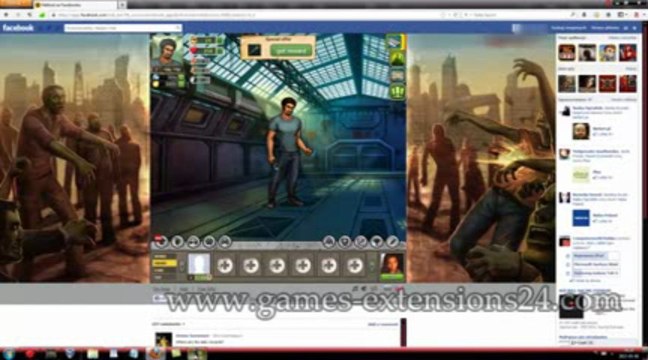Open the woman's portrait in the friends bar
Image resolution: width=648 pixels, height=360 pixels.
click(x=392, y=263)
